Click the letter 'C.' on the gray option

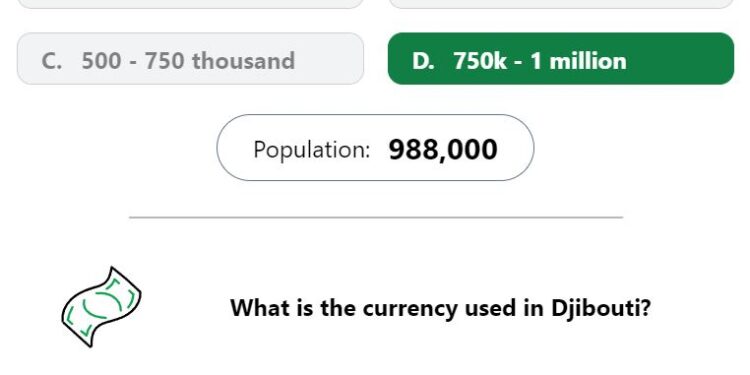click(52, 61)
